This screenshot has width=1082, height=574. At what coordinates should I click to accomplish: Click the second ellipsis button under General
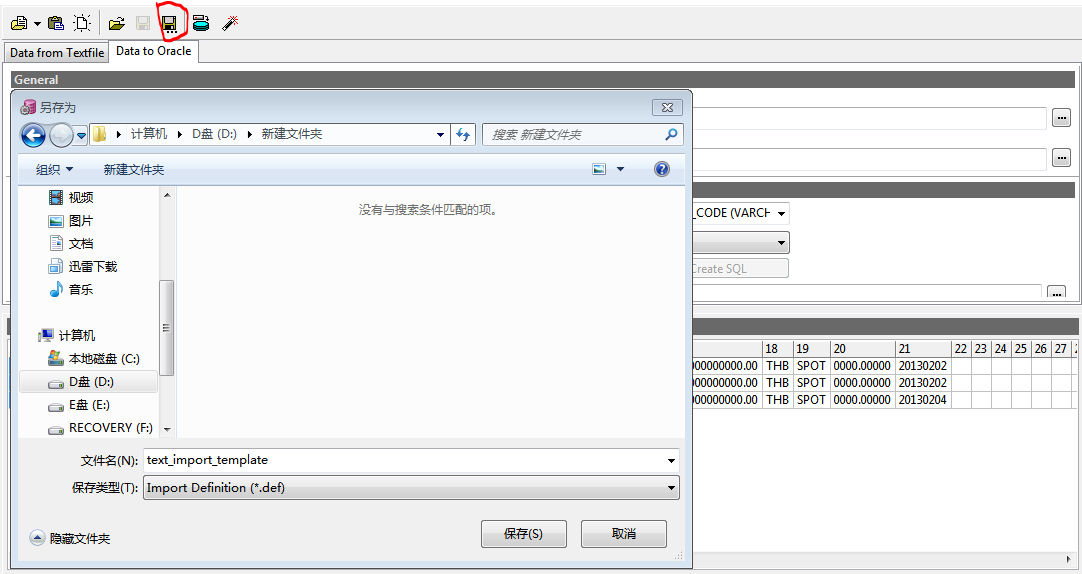click(x=1061, y=158)
